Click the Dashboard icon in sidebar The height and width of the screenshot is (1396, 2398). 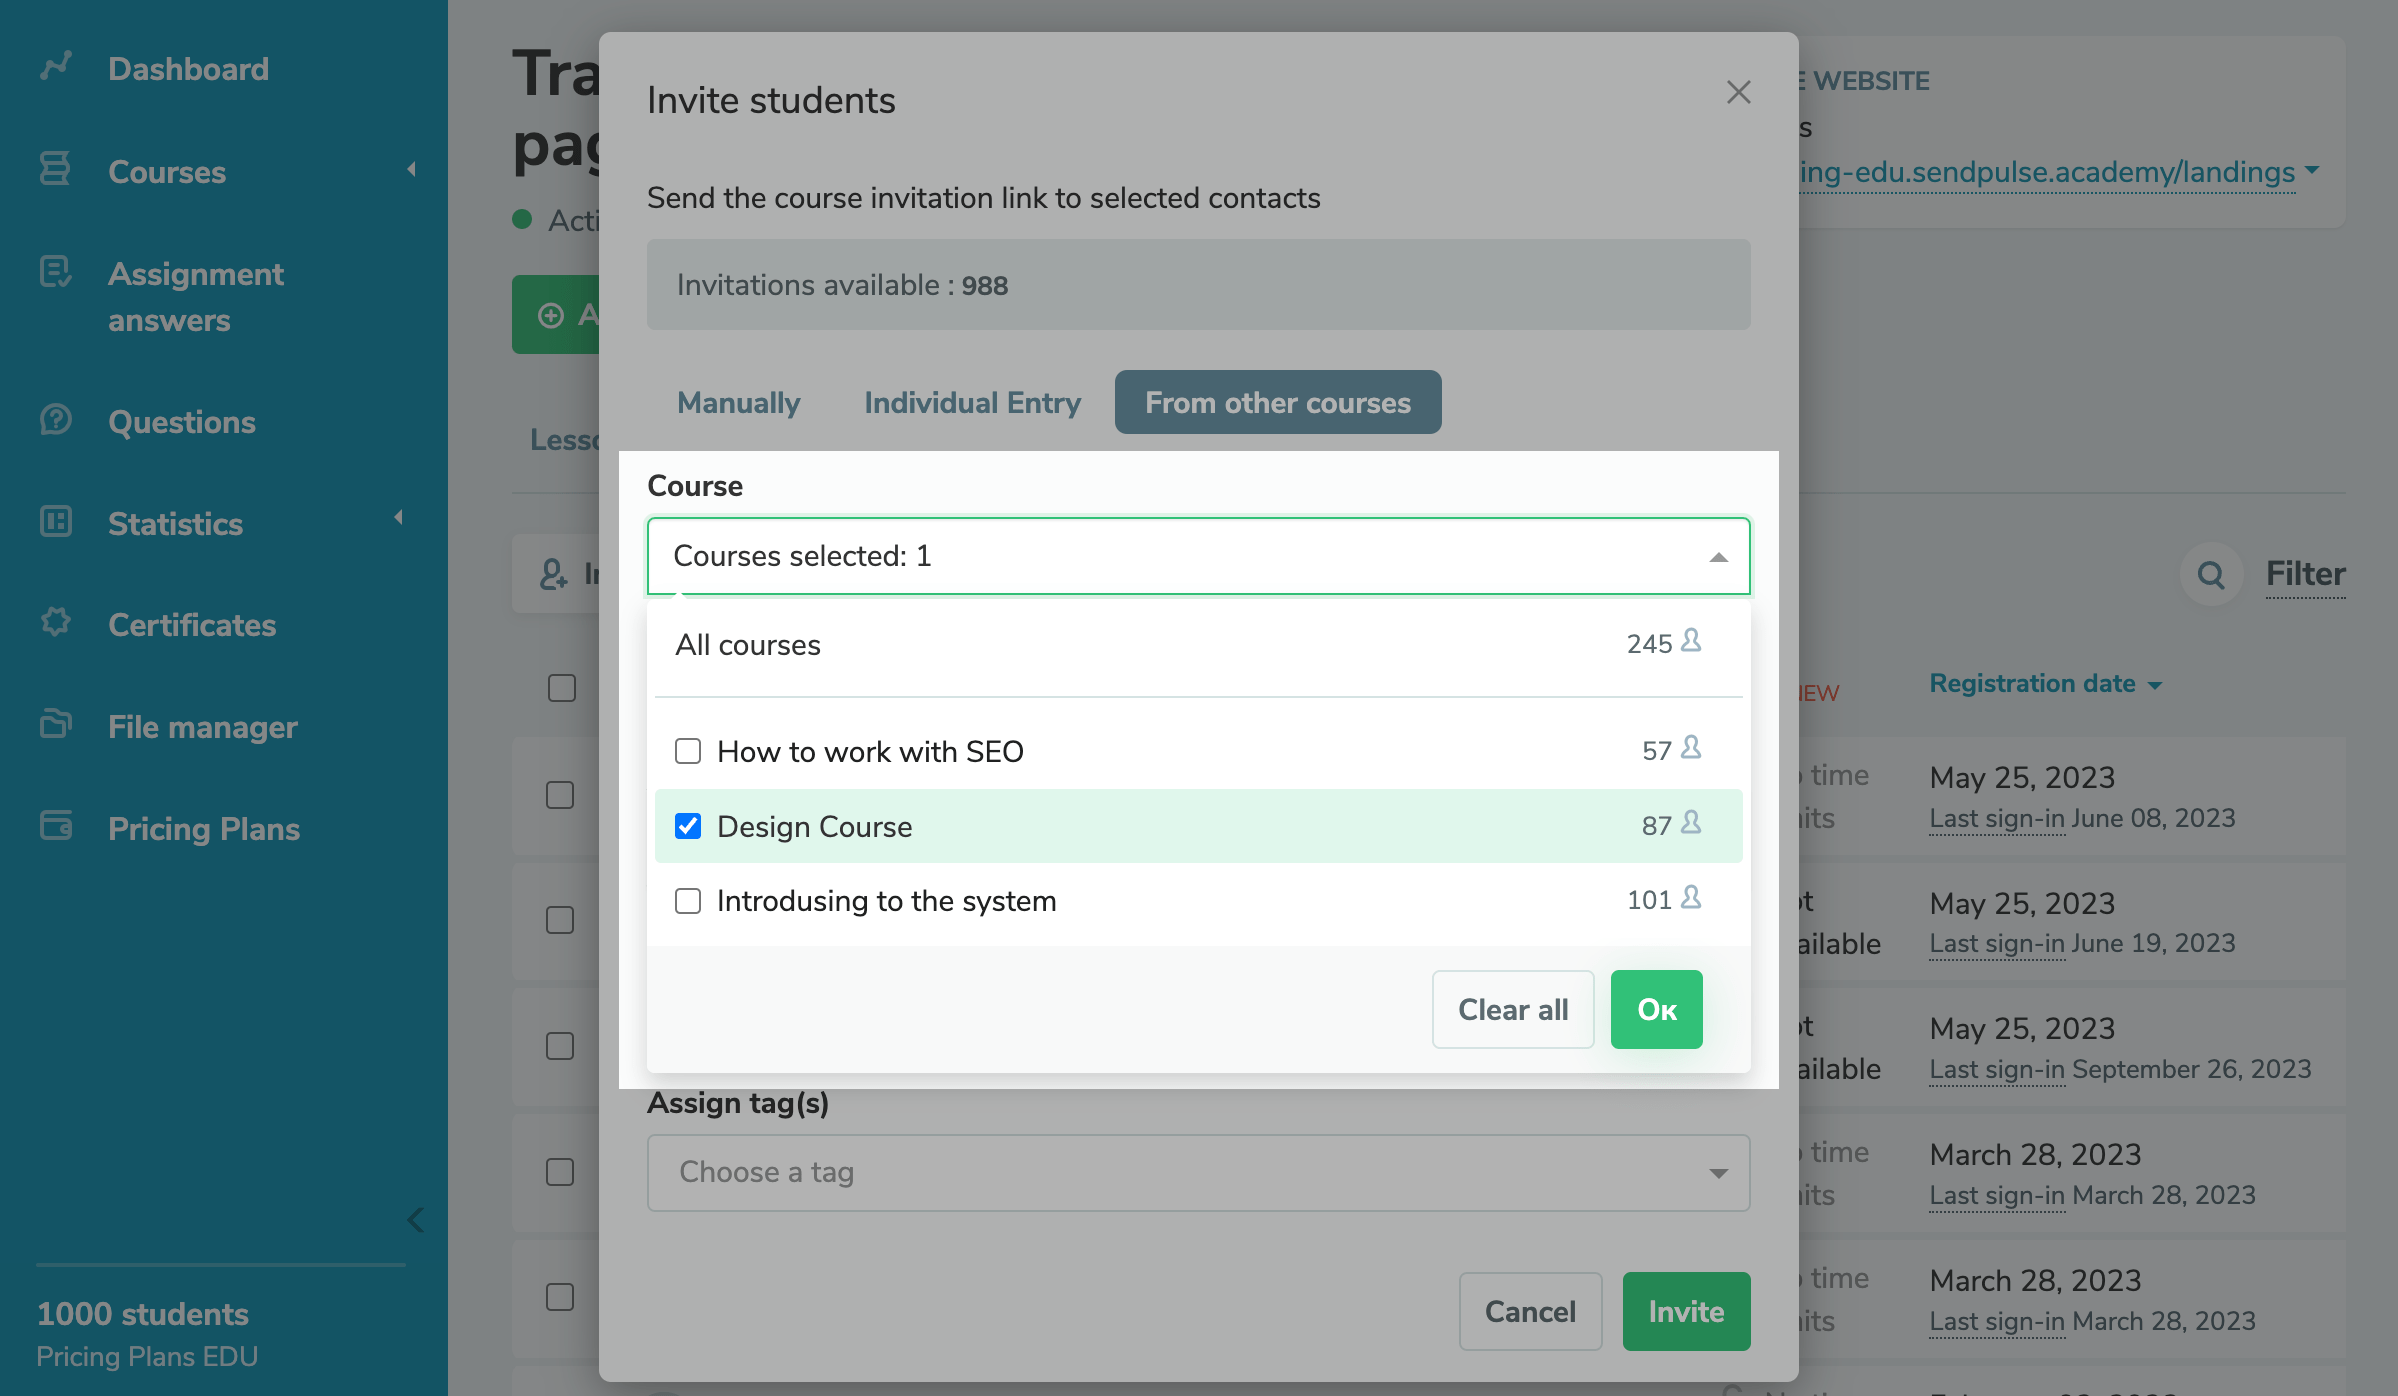point(56,67)
